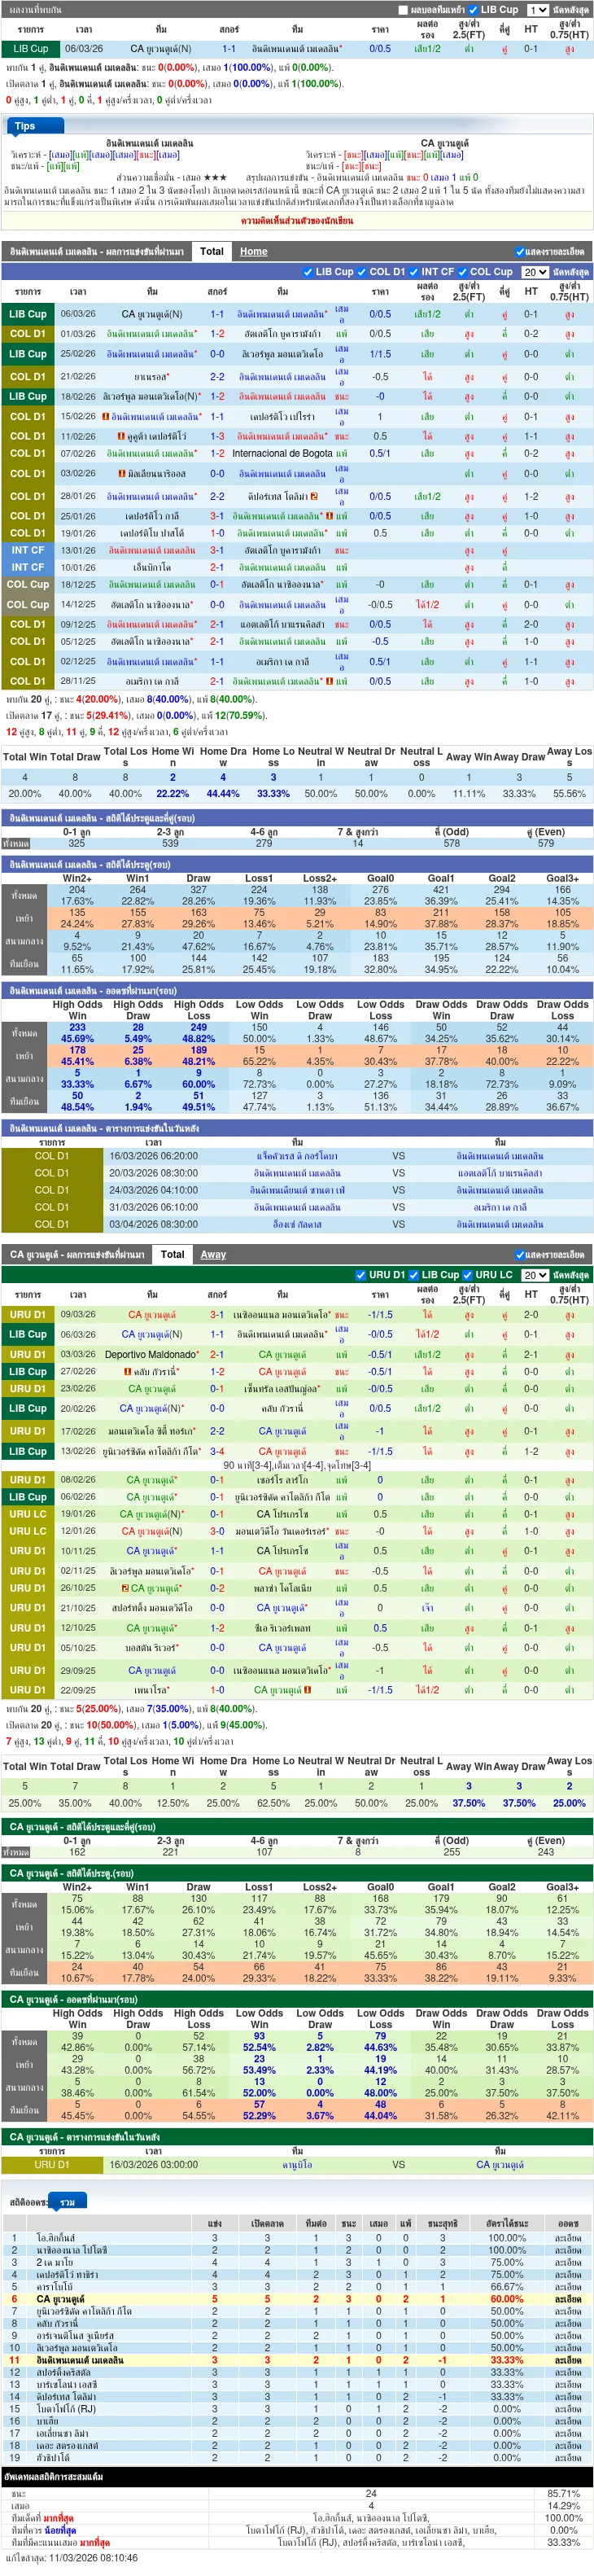Image resolution: width=594 pixels, height=2576 pixels.
Task: Click LIB Cup league badge in top match row
Action: [30, 48]
